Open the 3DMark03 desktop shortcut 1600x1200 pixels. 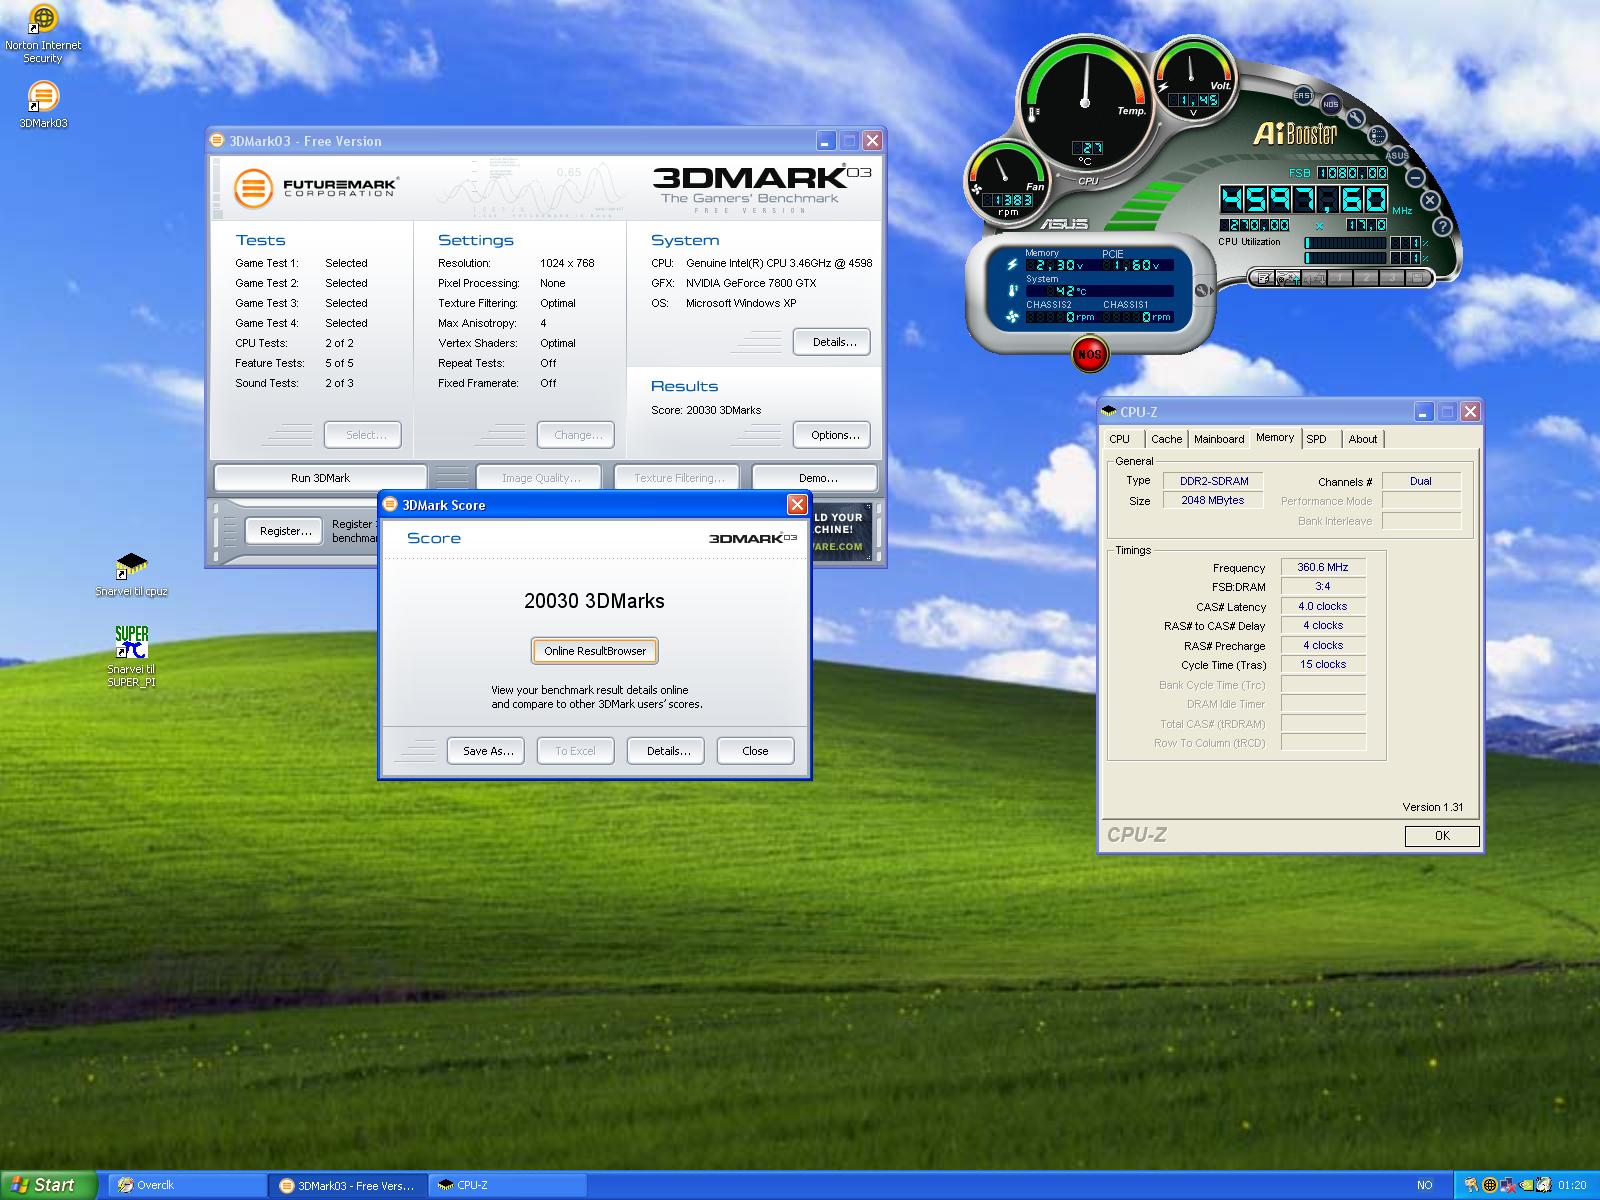pyautogui.click(x=43, y=104)
